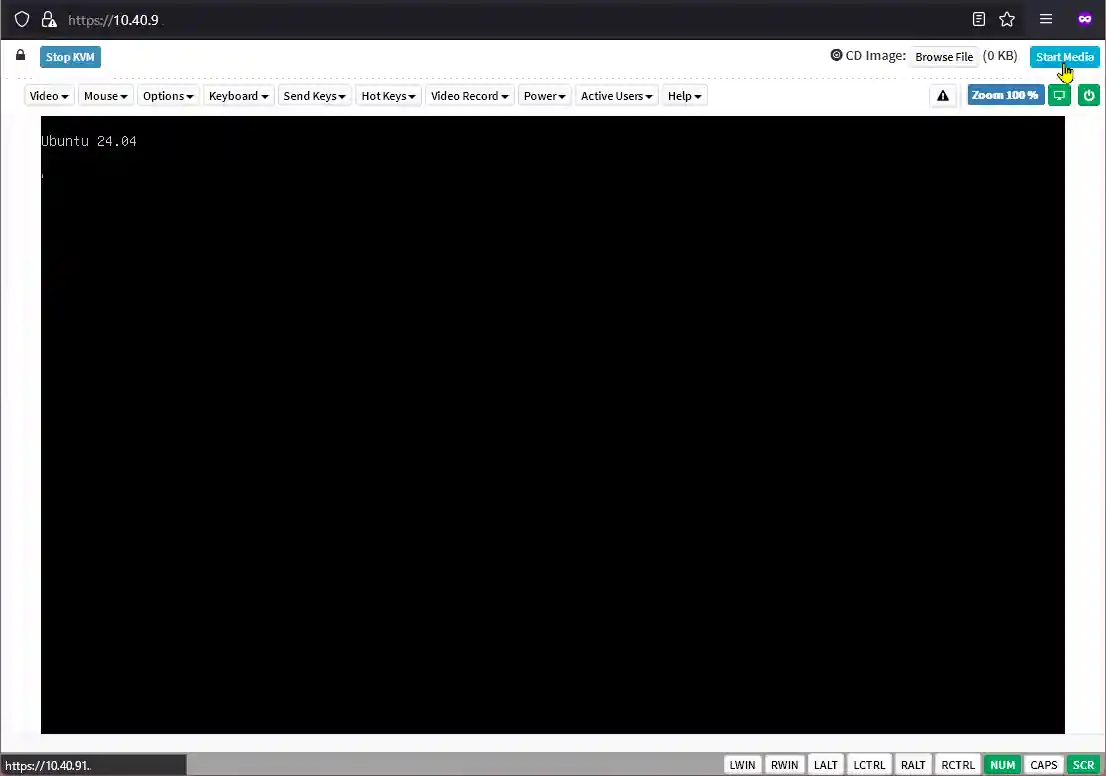
Task: Click the site security lock icon in address bar
Action: [x=49, y=19]
